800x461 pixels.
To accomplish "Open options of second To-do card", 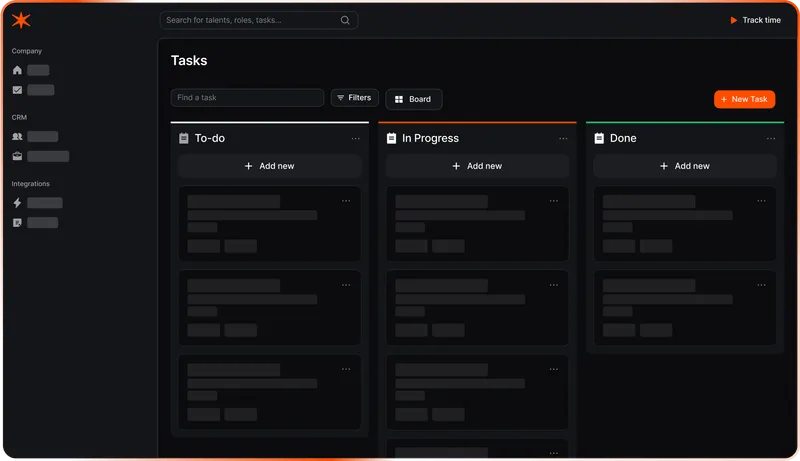I will coord(346,285).
